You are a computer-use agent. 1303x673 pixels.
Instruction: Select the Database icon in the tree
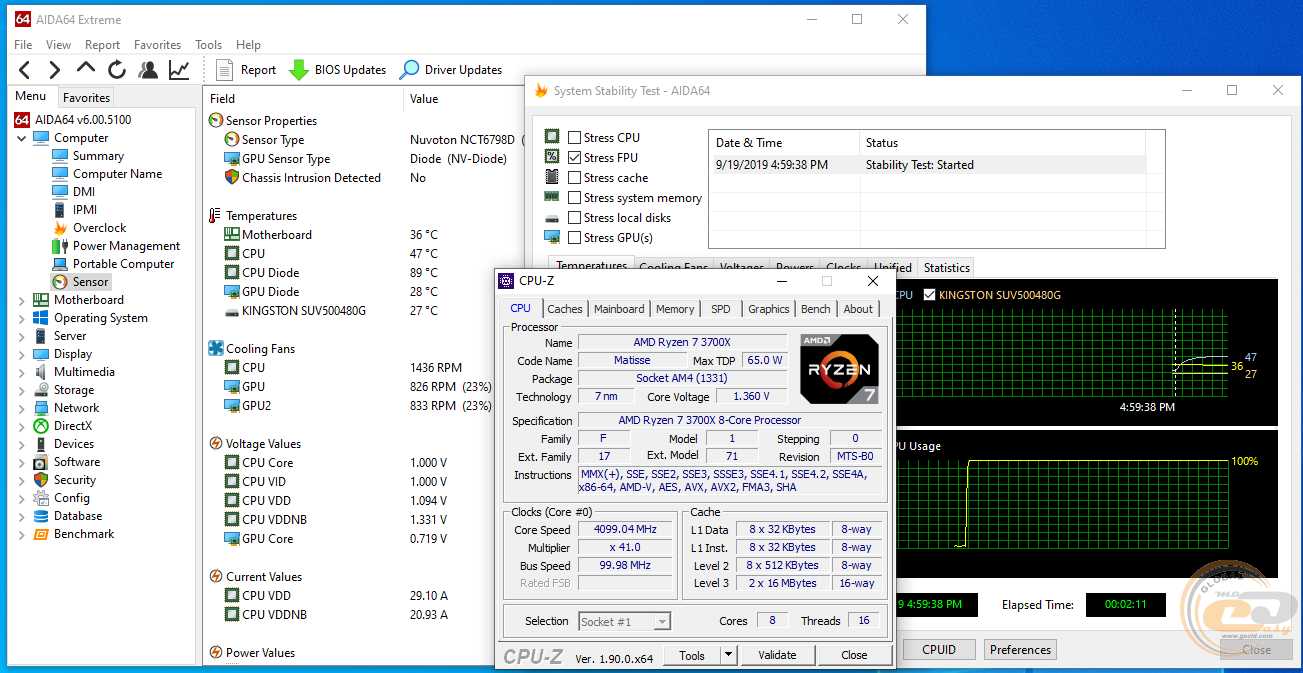(x=41, y=516)
